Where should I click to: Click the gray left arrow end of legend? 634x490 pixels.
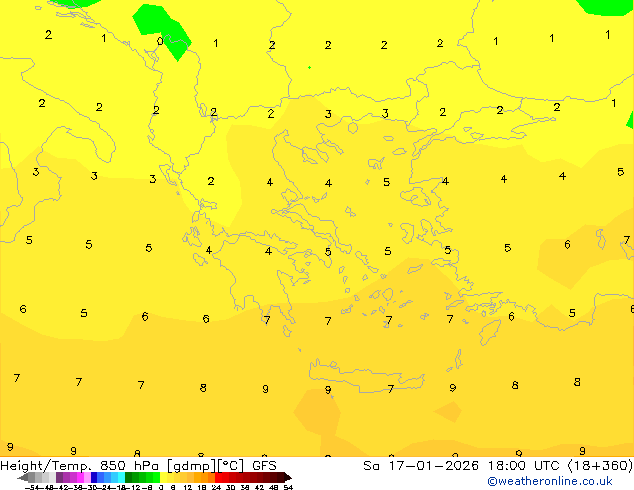pyautogui.click(x=23, y=477)
